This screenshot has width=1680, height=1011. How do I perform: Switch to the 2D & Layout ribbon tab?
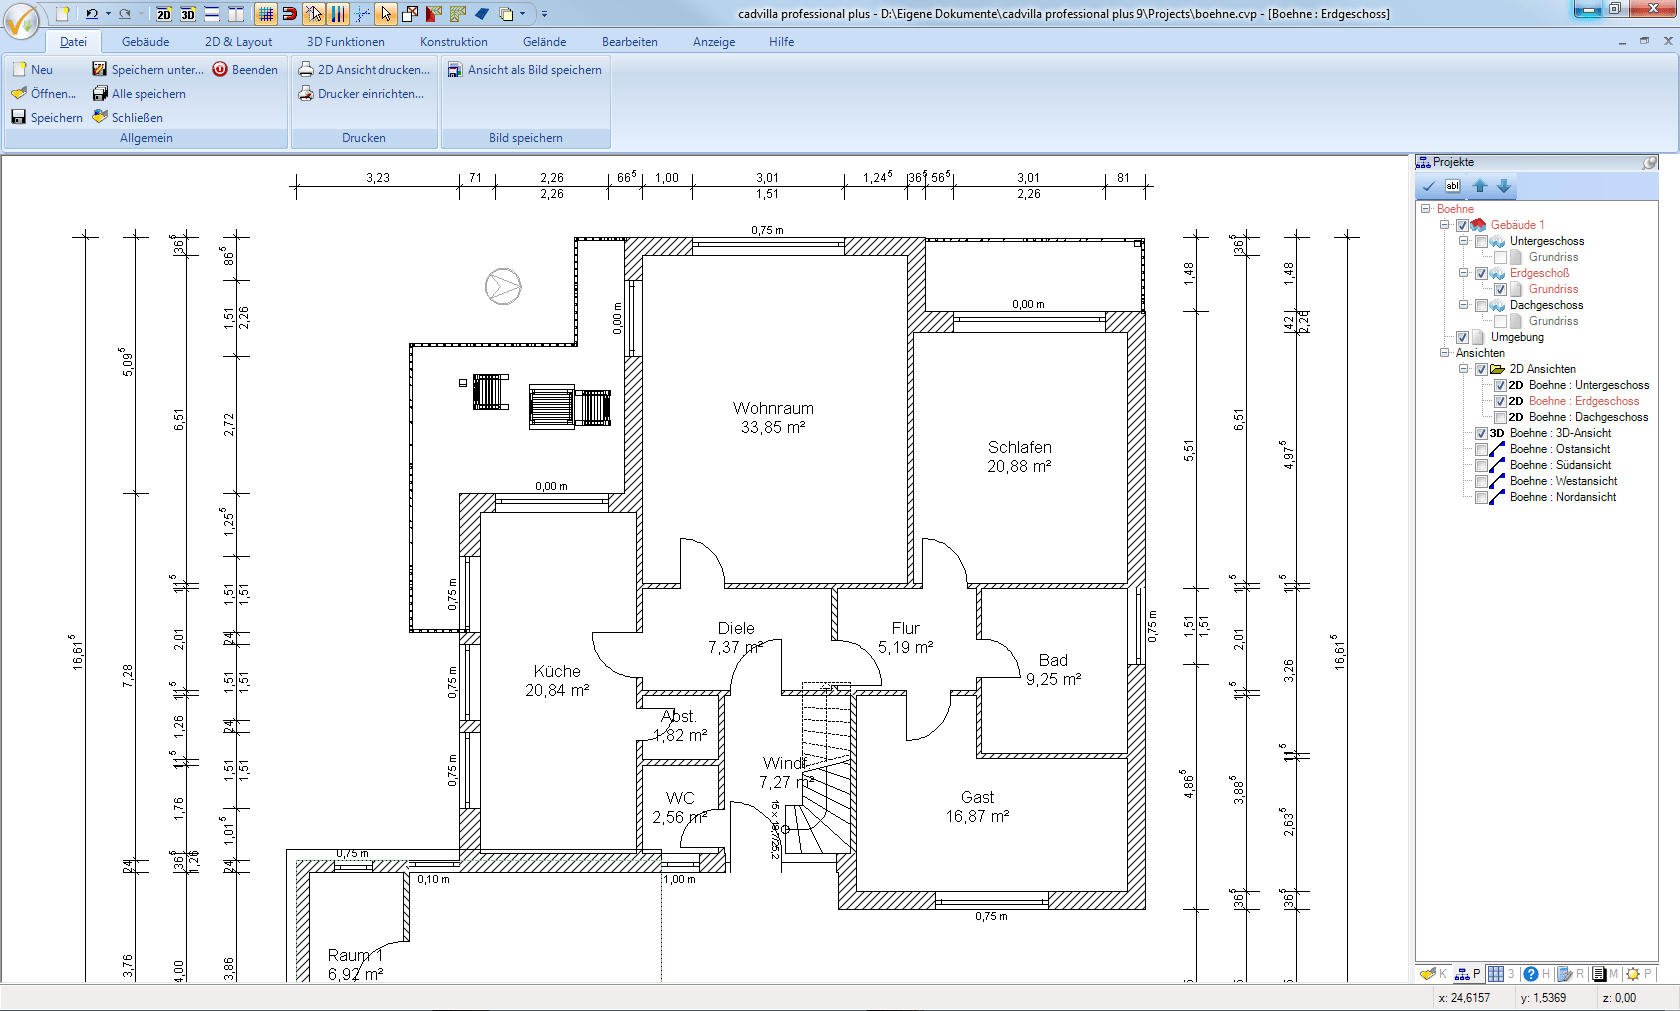(238, 42)
